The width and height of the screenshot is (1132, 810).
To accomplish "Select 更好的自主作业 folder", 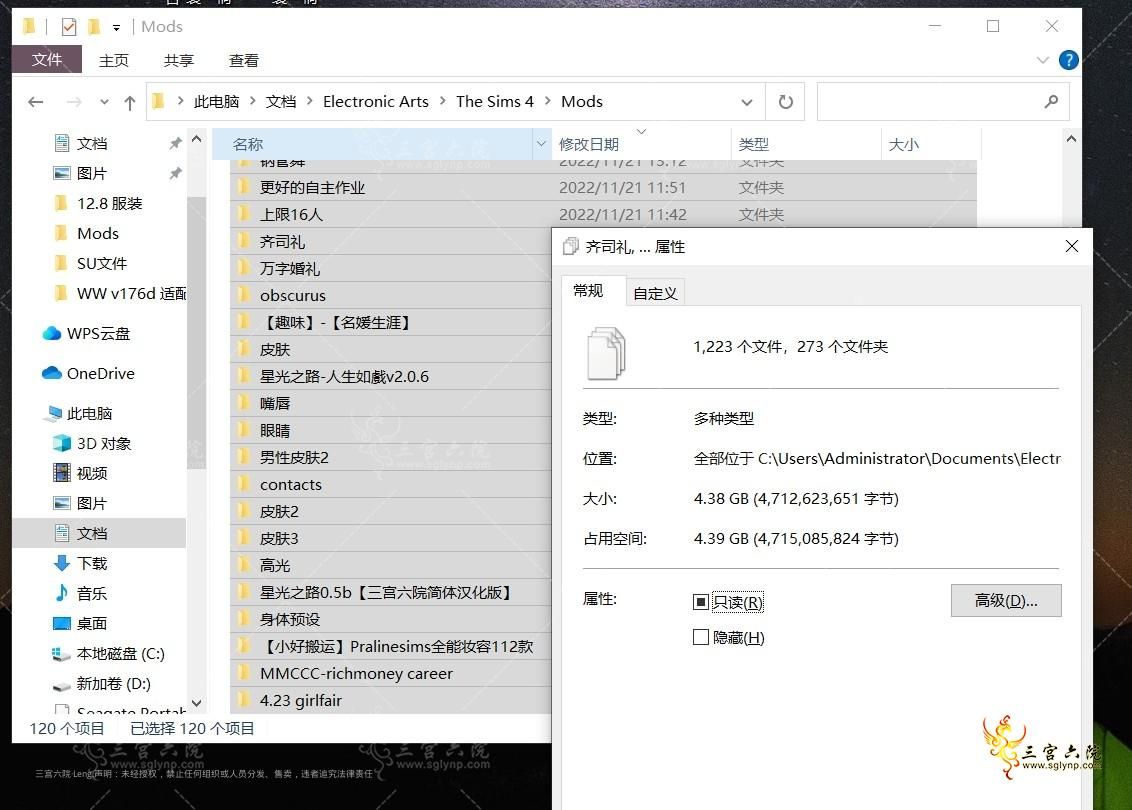I will coord(313,188).
